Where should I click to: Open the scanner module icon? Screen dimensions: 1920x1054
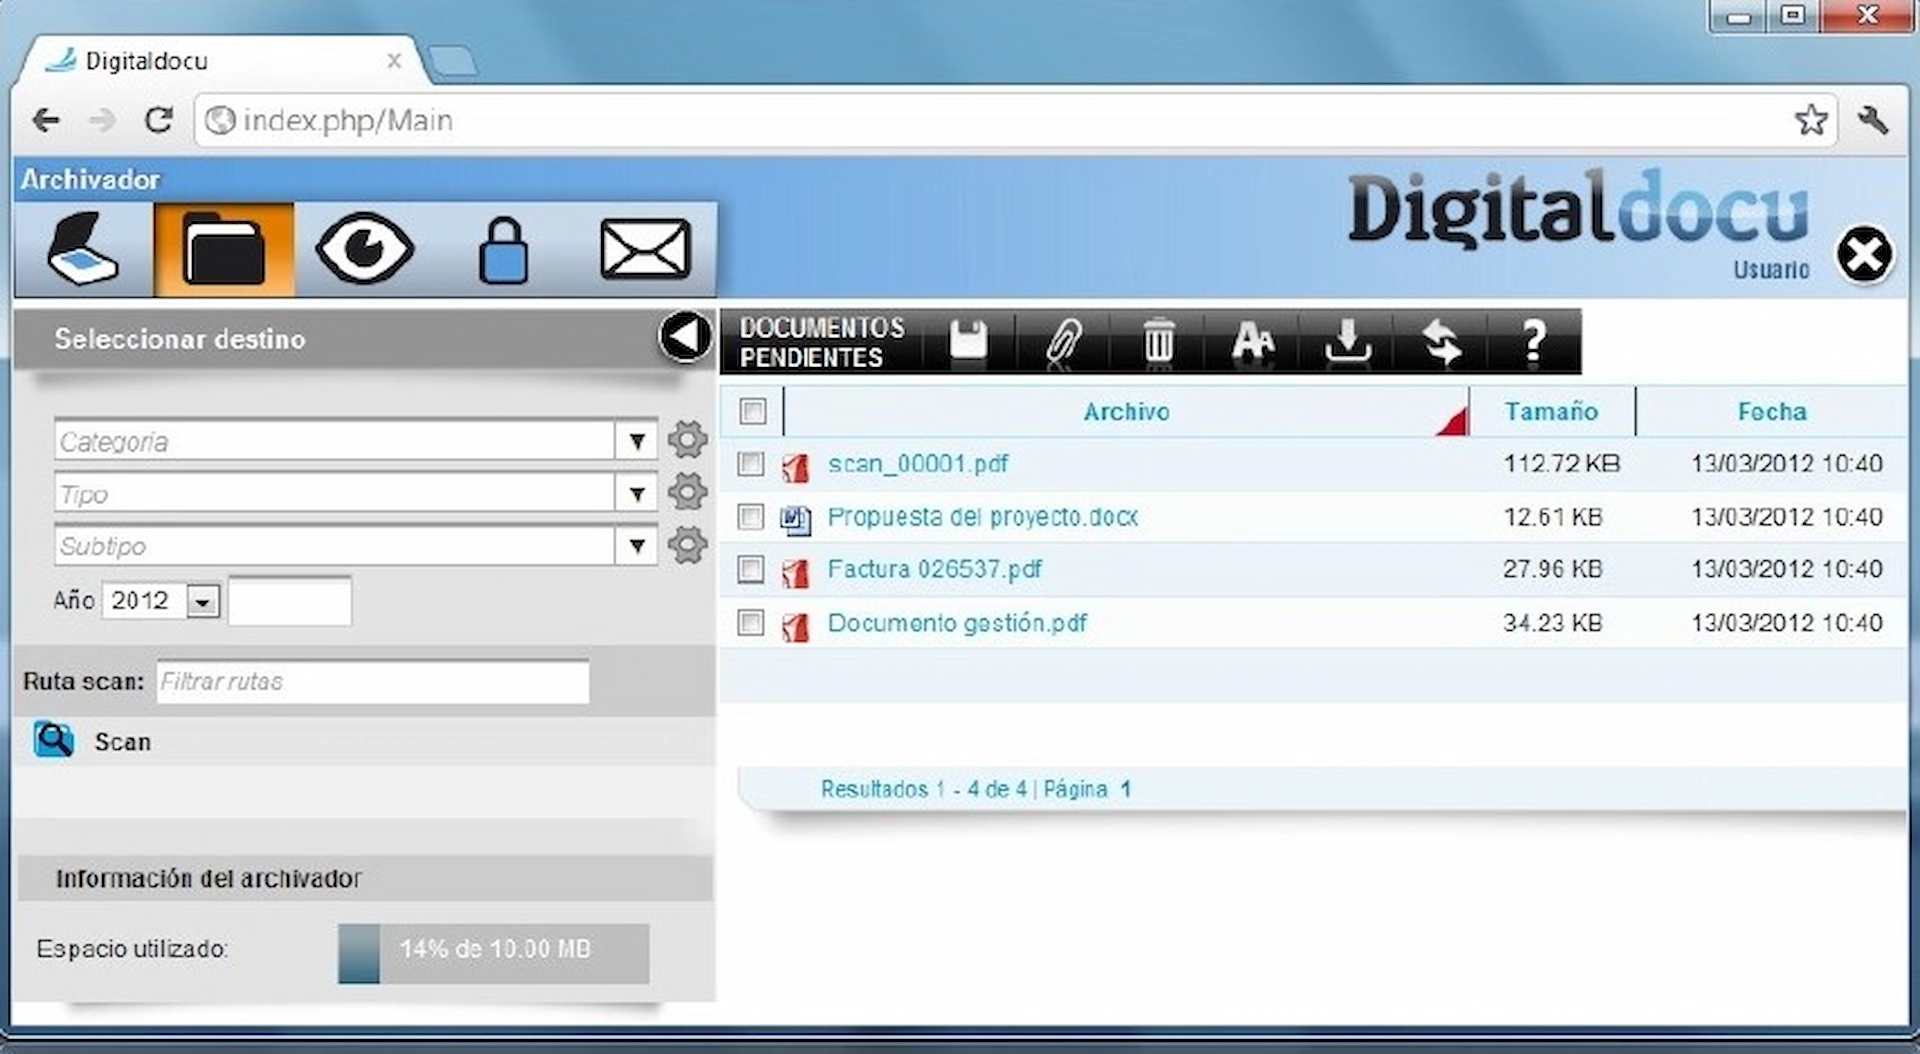(x=83, y=249)
